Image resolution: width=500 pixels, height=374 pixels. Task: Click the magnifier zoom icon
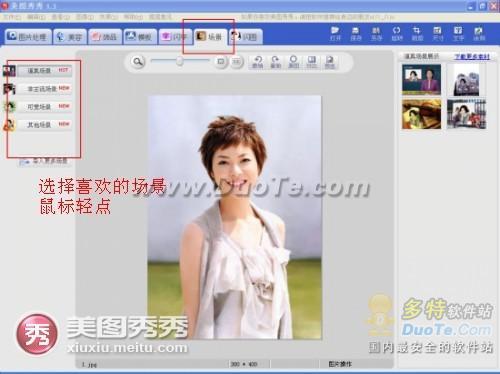coord(138,62)
